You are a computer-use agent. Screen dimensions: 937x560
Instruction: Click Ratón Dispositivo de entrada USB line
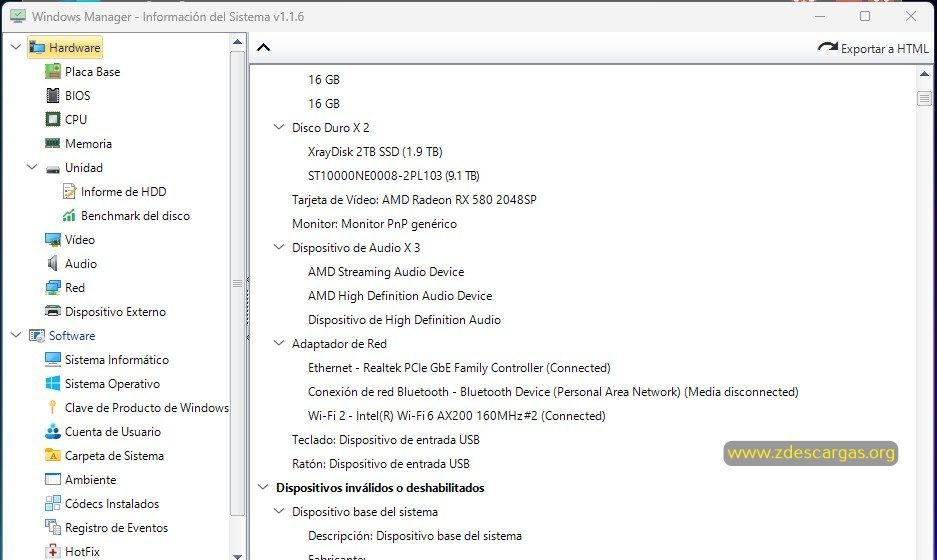tap(381, 464)
